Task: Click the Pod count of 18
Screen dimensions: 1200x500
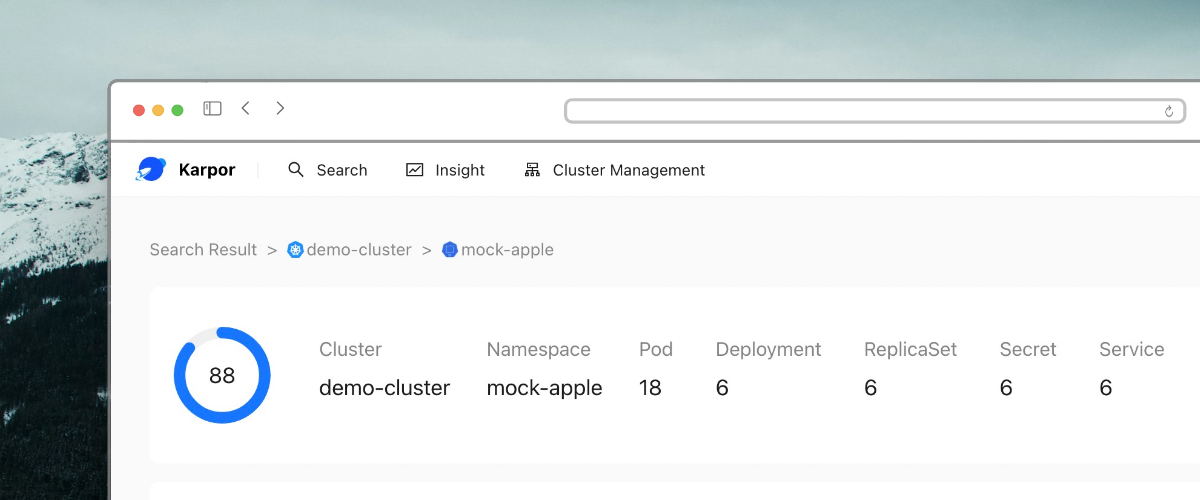Action: (650, 388)
